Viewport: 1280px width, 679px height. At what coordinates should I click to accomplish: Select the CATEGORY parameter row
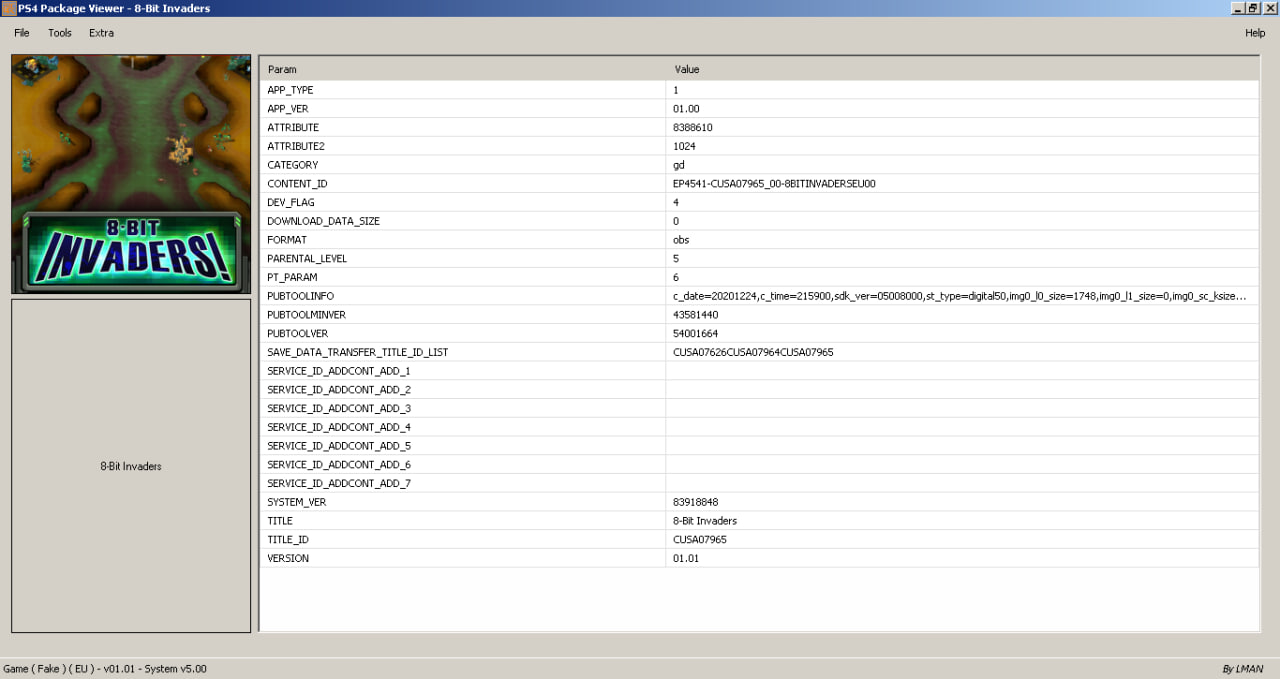click(759, 165)
